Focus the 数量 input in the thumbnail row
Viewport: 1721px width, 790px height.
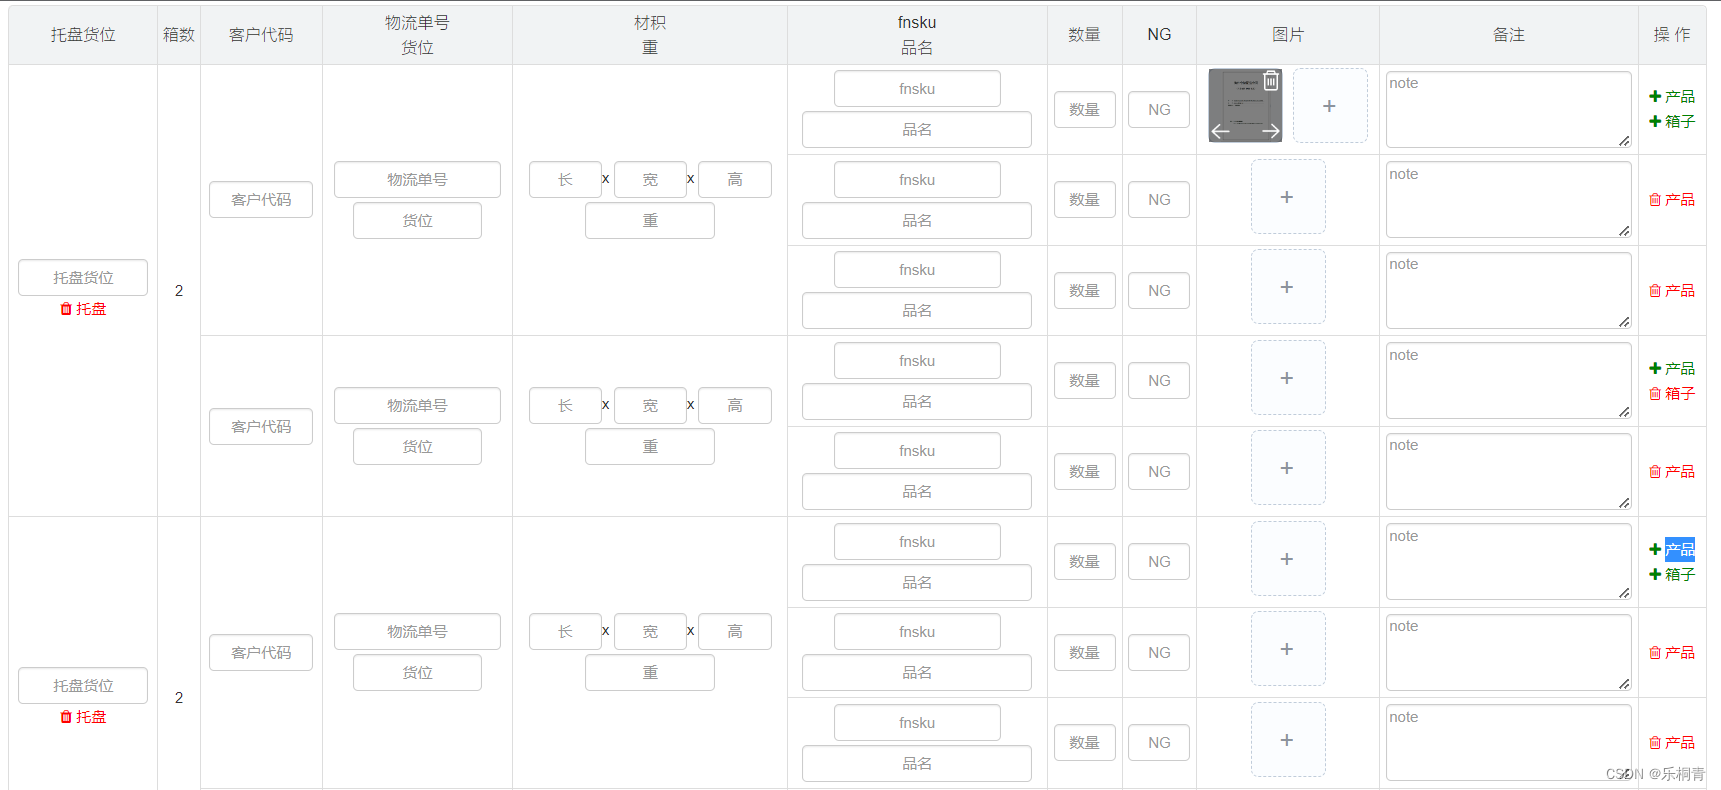point(1085,110)
